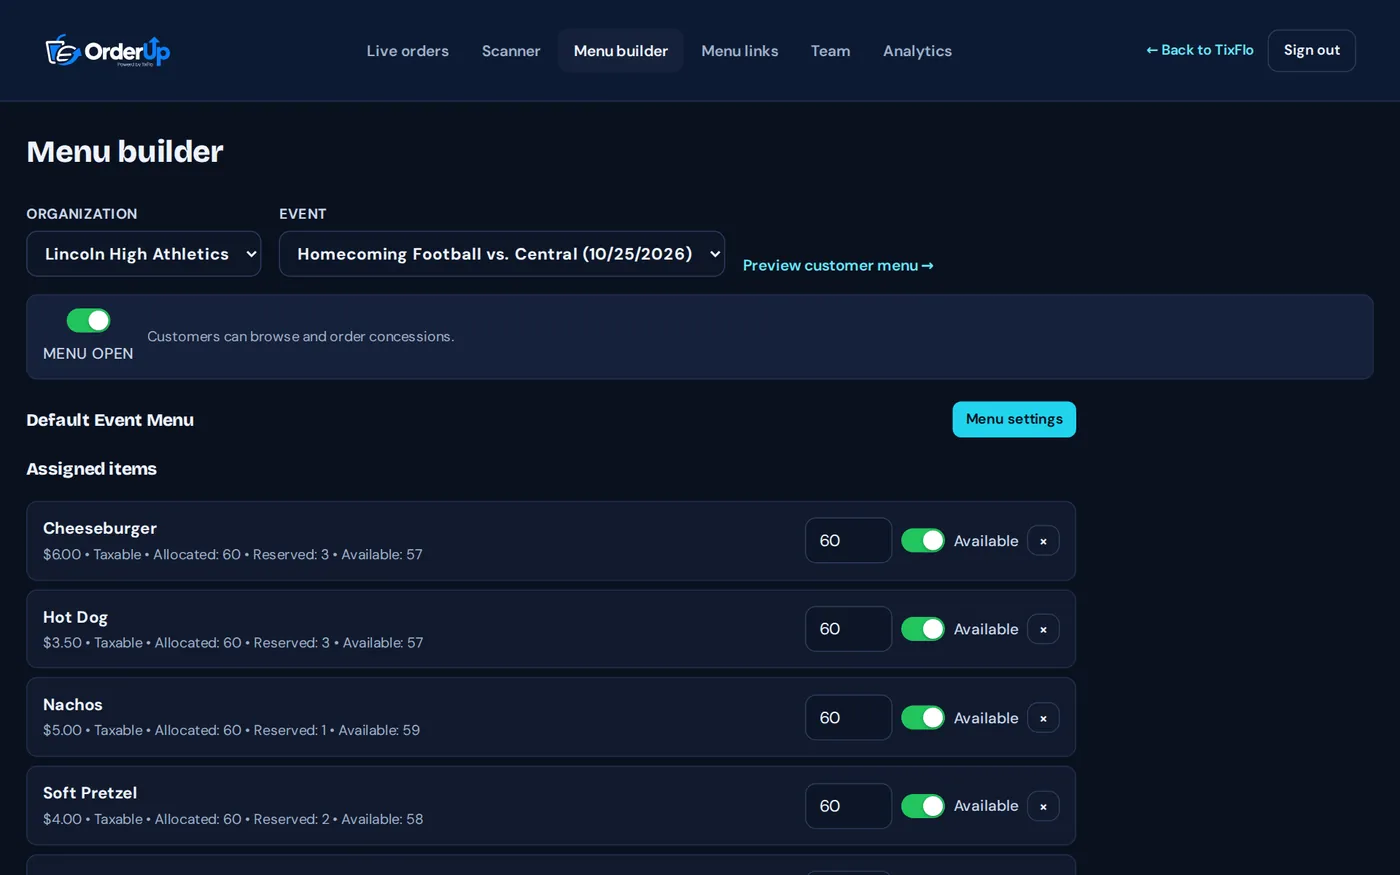Remove the Cheeseburger item with the x button
1400x875 pixels.
1043,541
